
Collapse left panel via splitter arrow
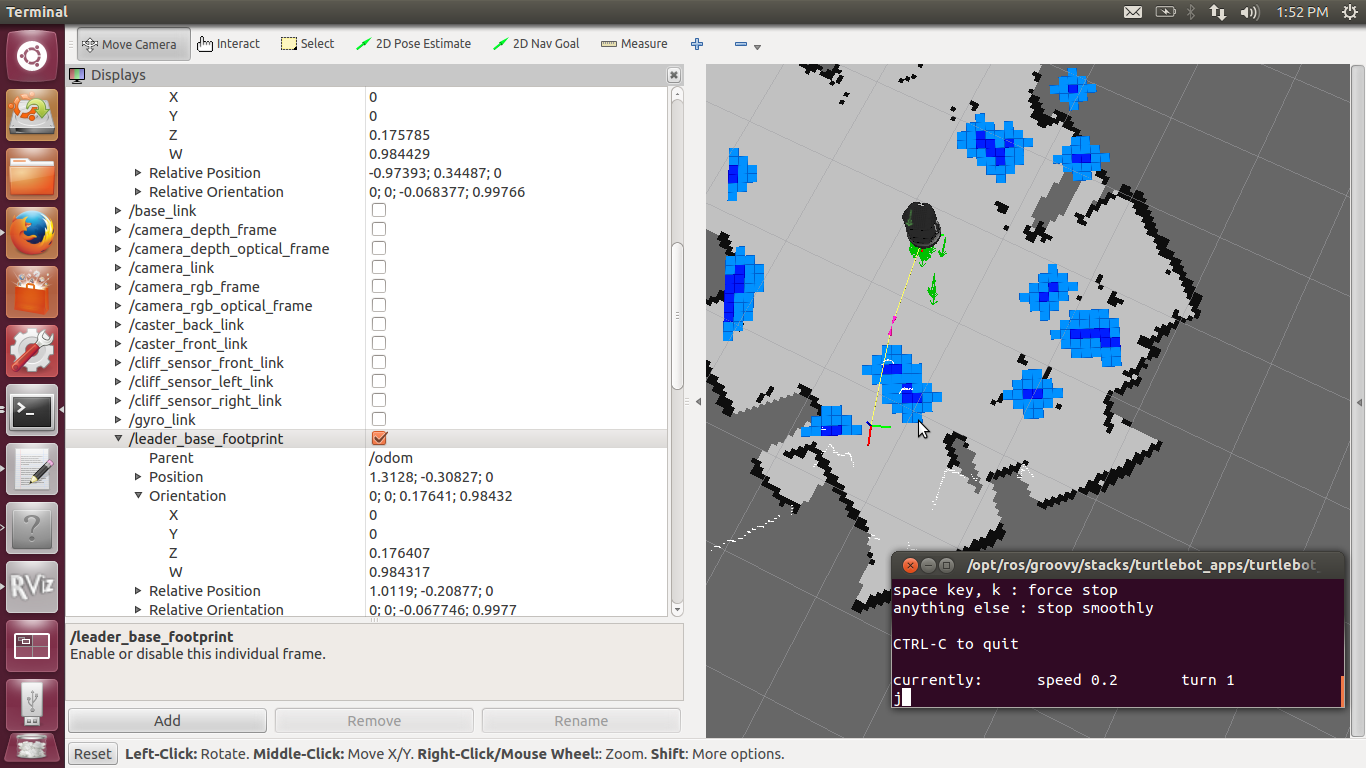698,401
